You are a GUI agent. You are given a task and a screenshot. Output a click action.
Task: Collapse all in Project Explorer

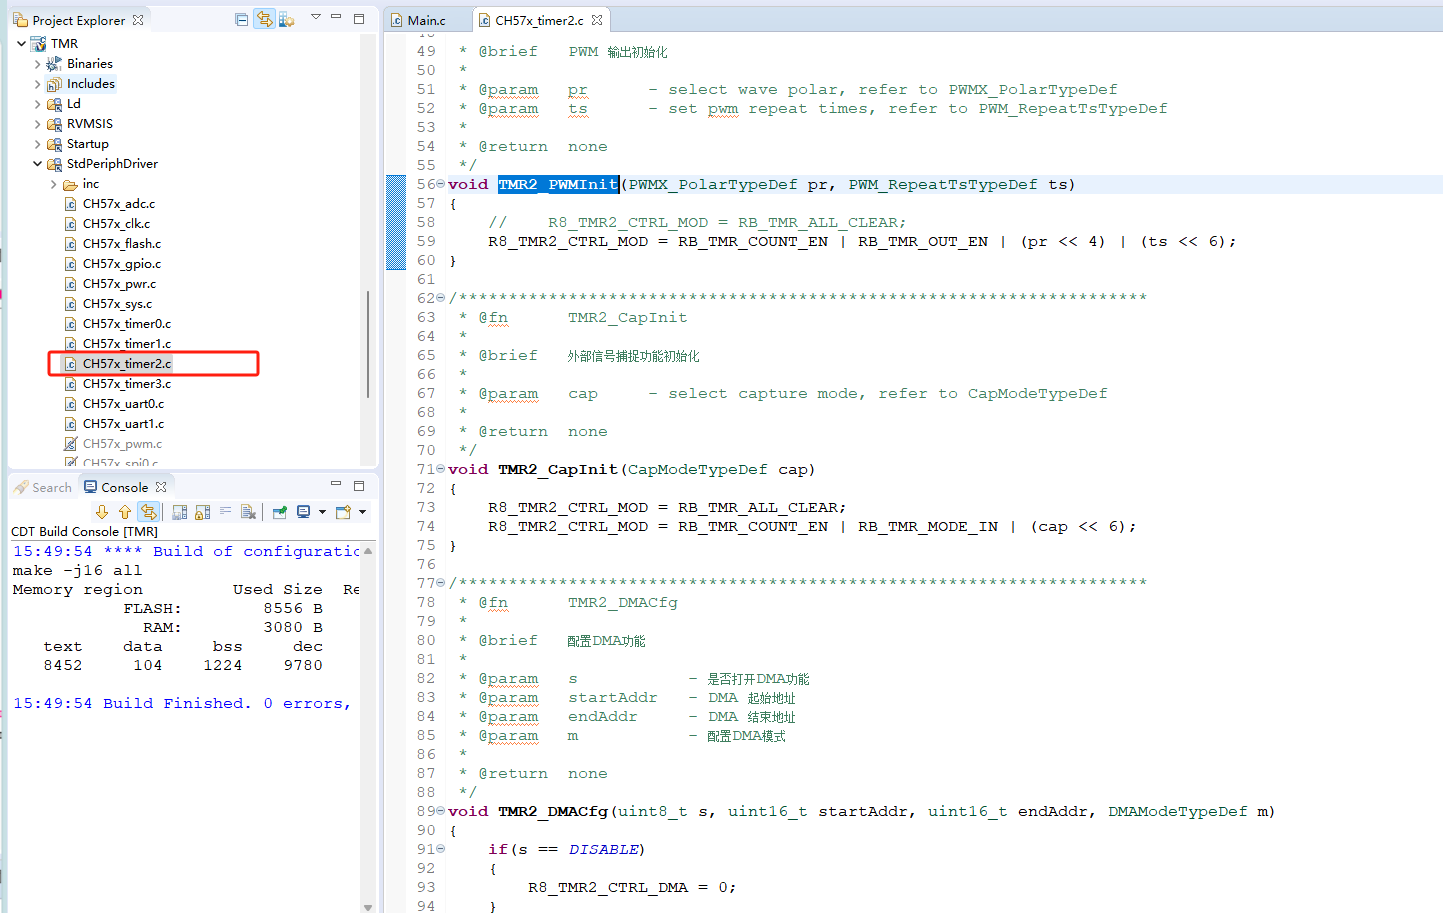click(x=241, y=19)
